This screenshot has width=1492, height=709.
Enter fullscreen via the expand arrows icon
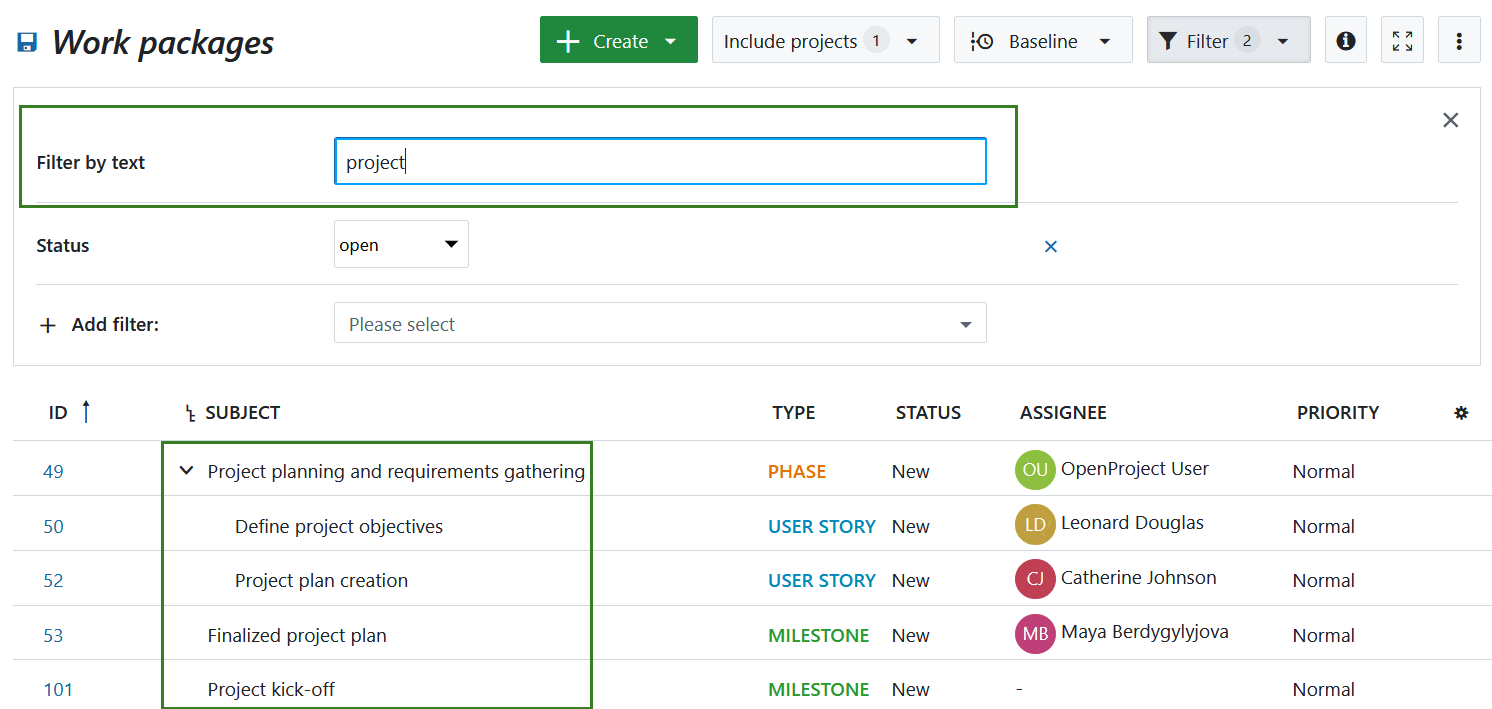pyautogui.click(x=1402, y=40)
